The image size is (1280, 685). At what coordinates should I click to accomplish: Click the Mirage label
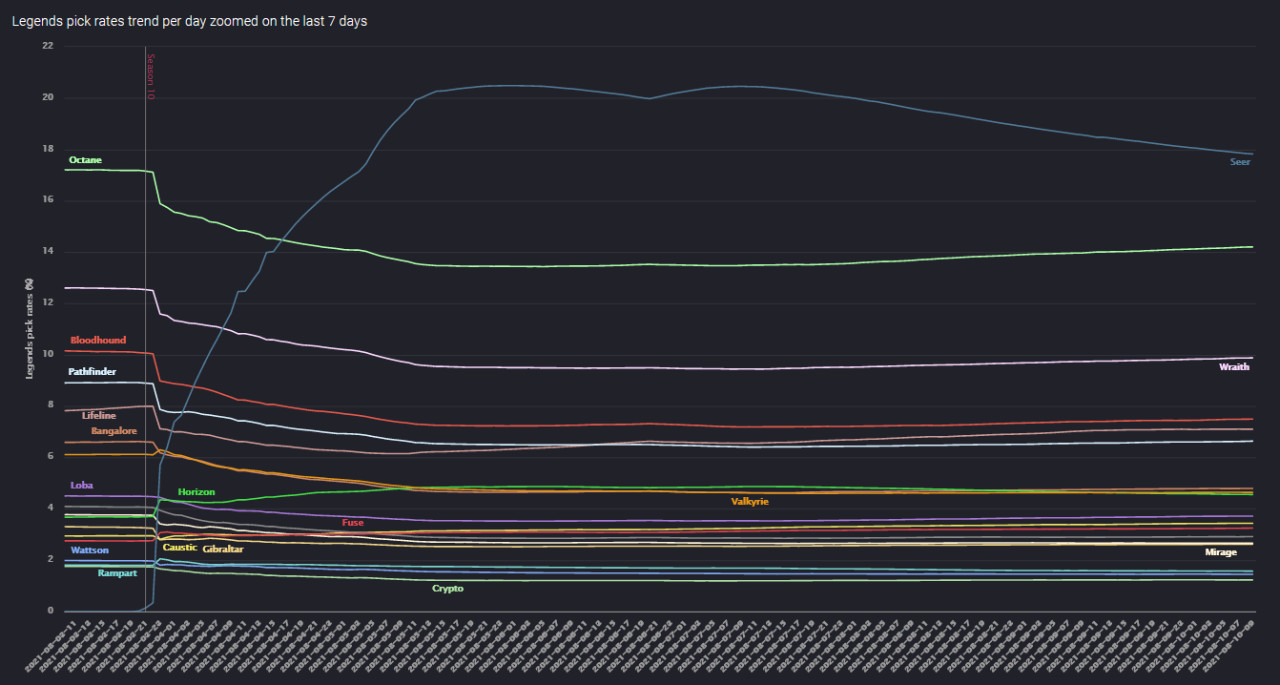[x=1221, y=552]
